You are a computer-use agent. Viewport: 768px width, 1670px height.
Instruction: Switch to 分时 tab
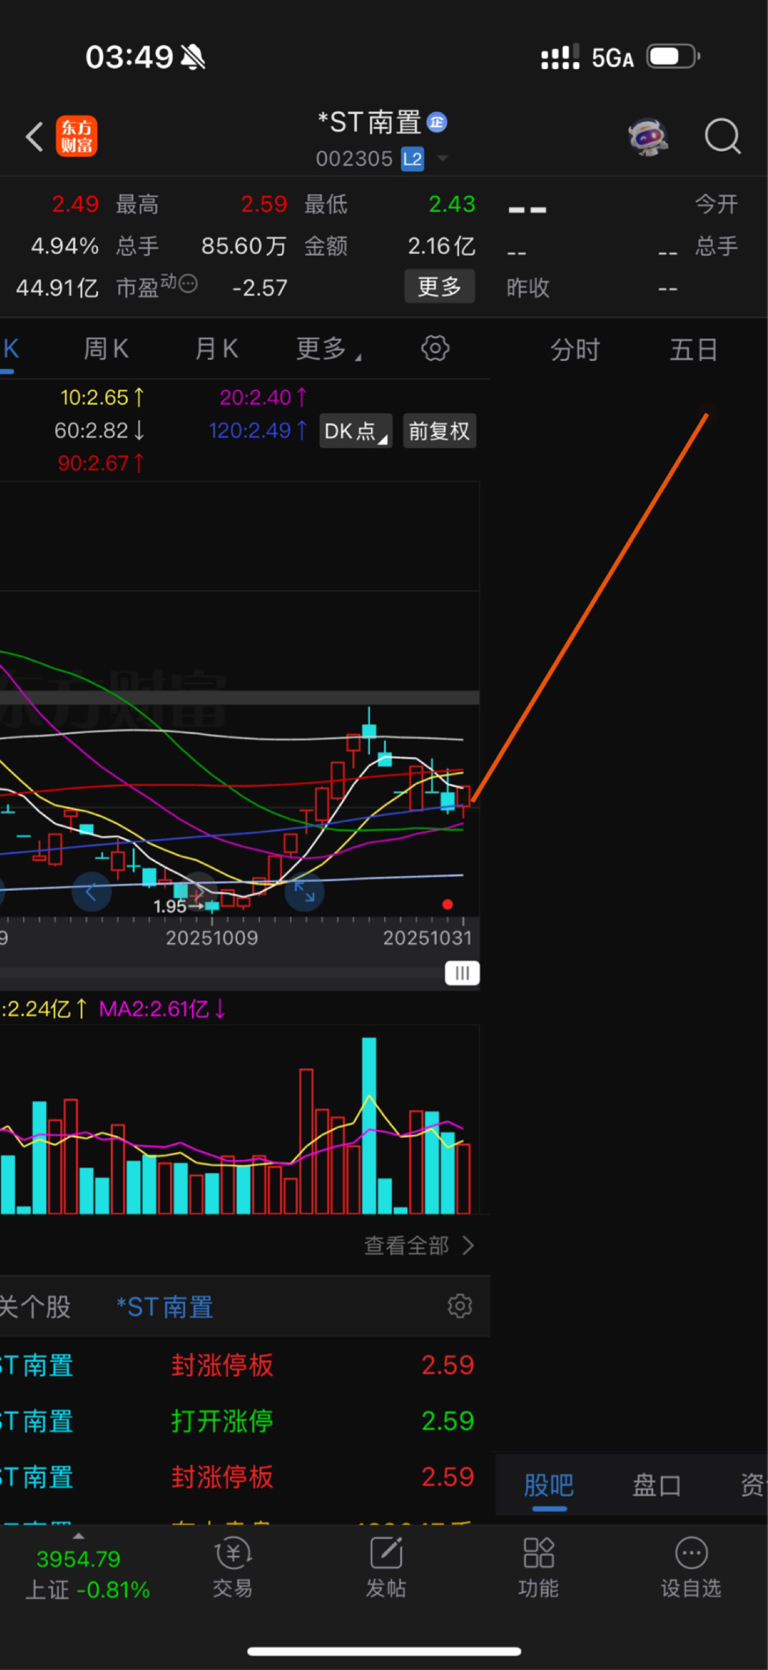pyautogui.click(x=575, y=350)
